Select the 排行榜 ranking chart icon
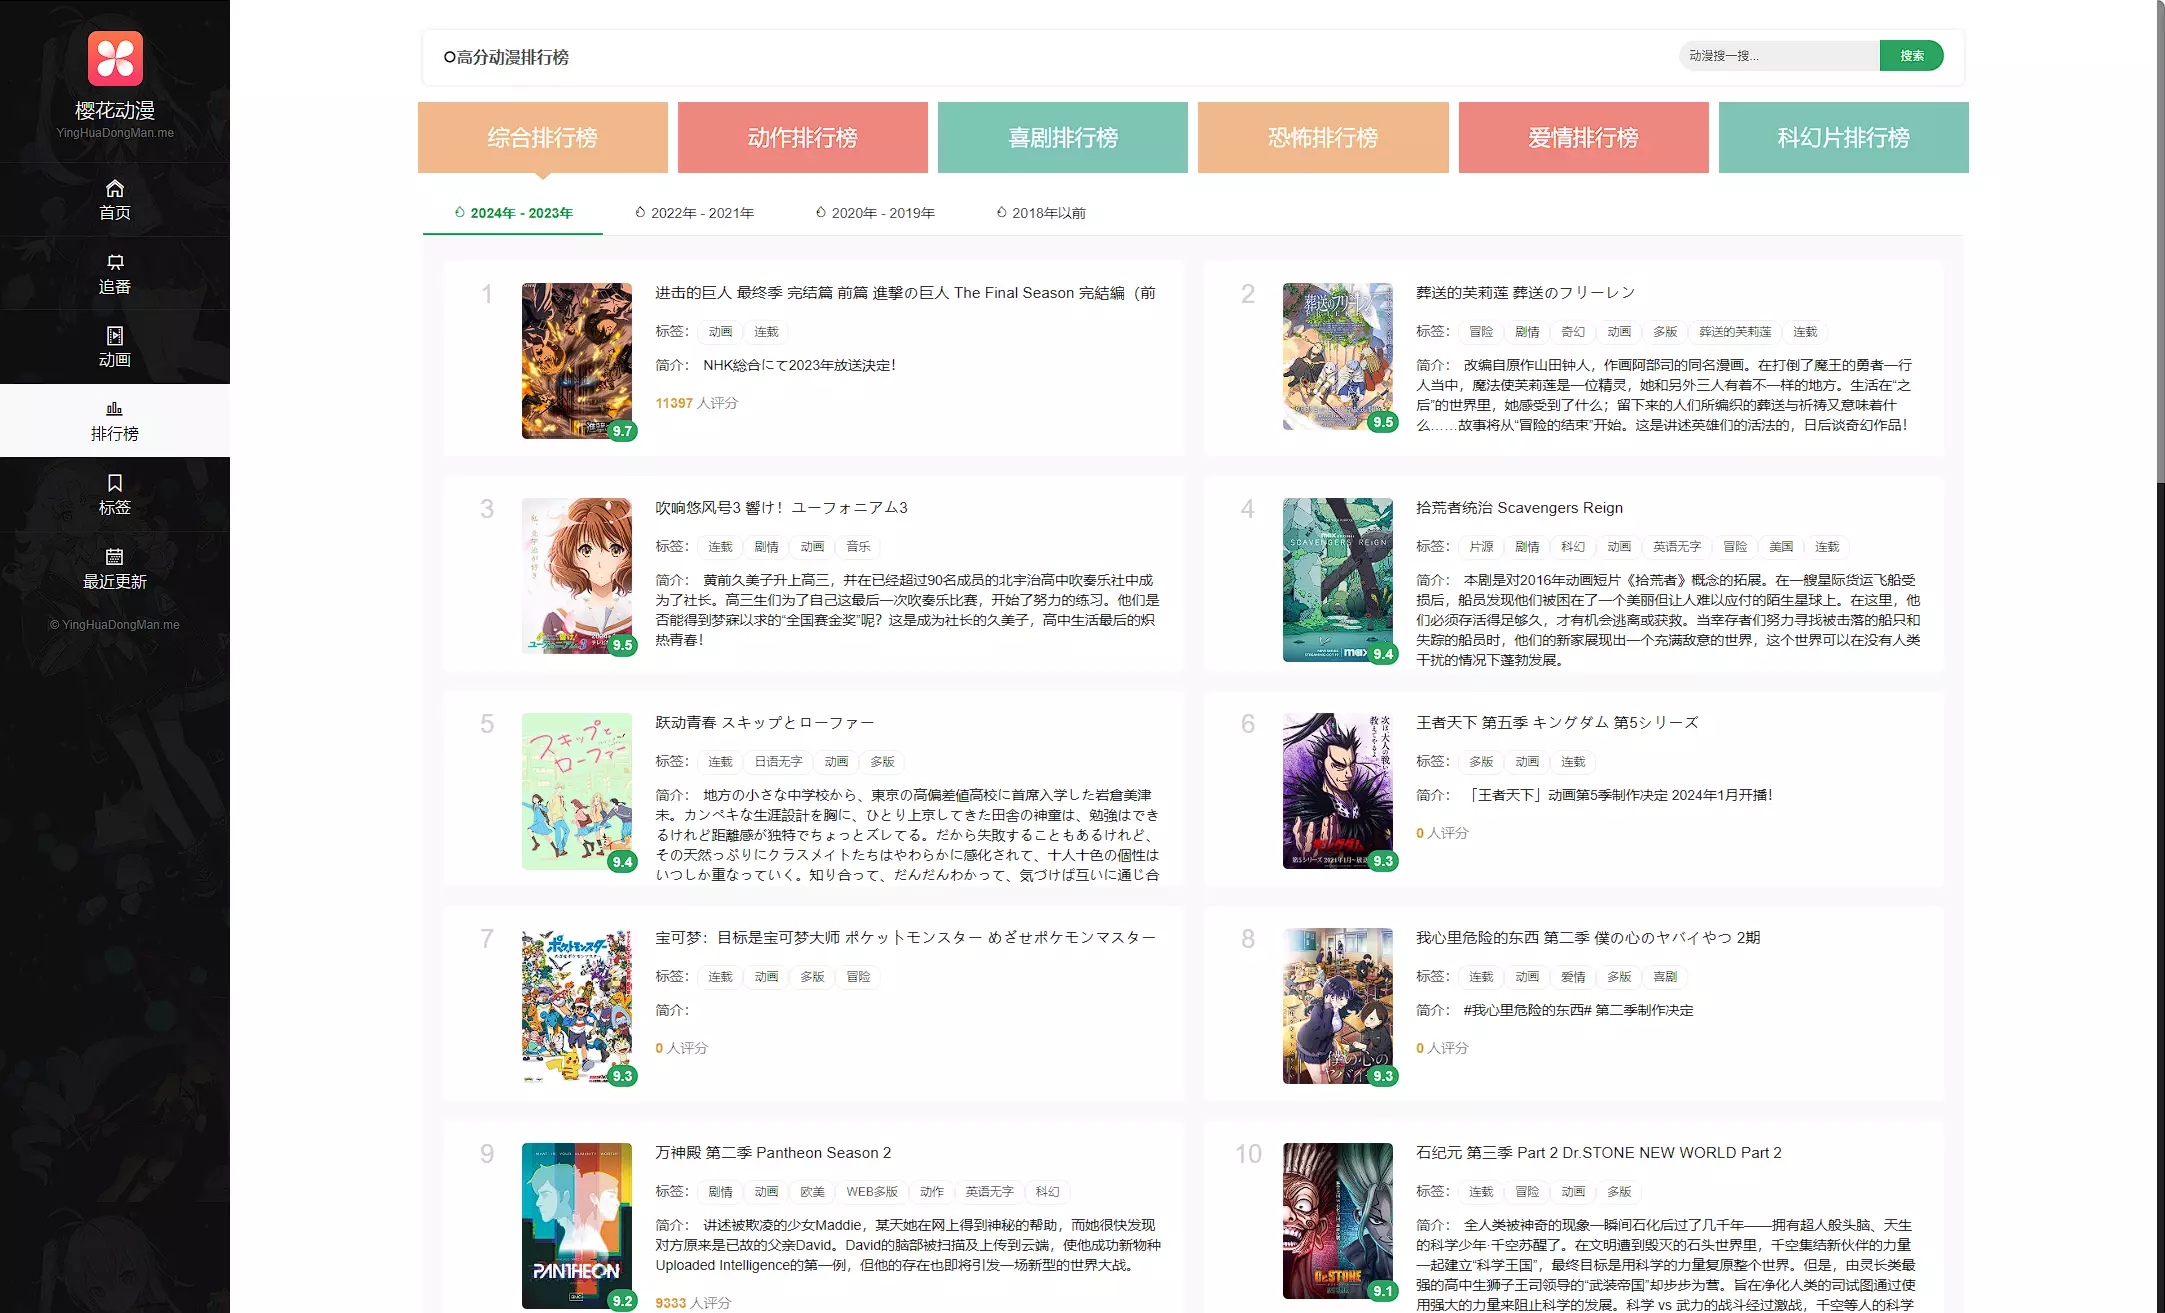The height and width of the screenshot is (1313, 2165). 115,409
